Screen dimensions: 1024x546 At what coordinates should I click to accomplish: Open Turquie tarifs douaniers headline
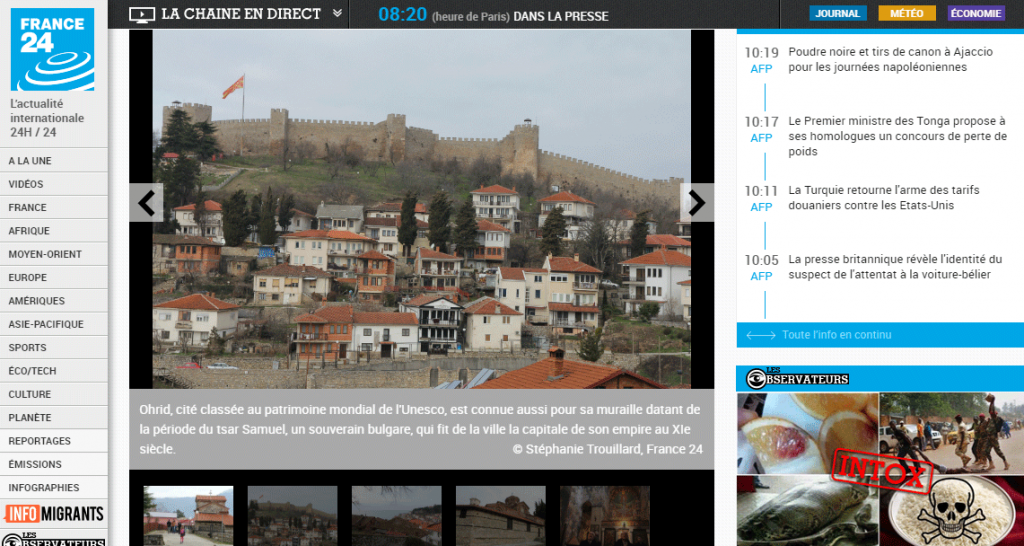click(884, 198)
